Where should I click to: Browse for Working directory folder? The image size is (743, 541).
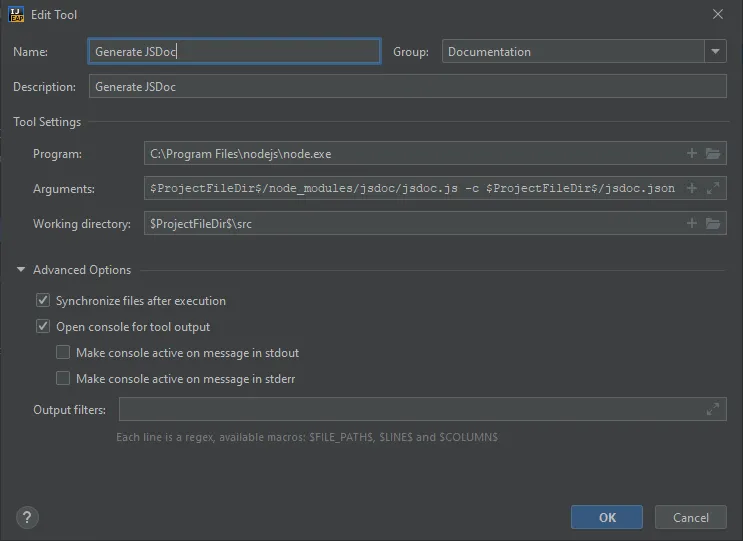[713, 223]
